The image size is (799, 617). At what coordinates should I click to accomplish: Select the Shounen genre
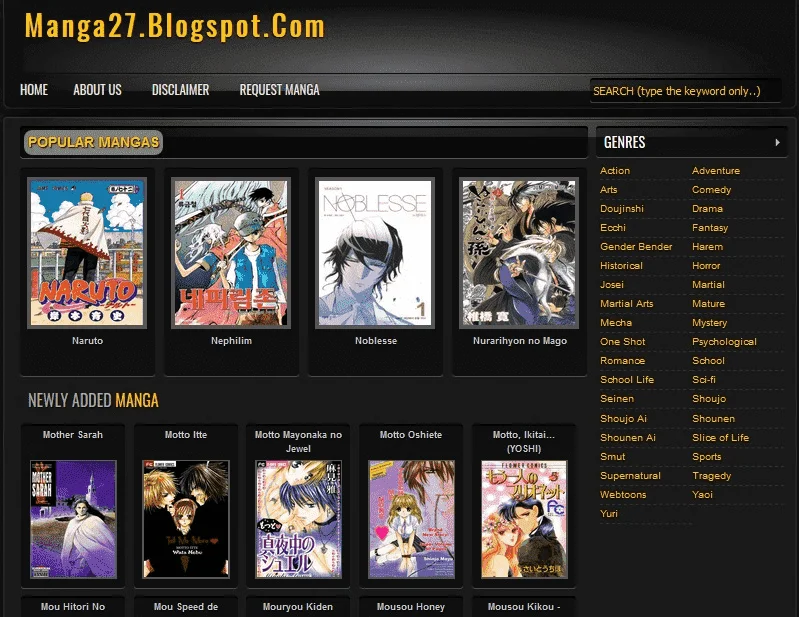click(x=713, y=419)
